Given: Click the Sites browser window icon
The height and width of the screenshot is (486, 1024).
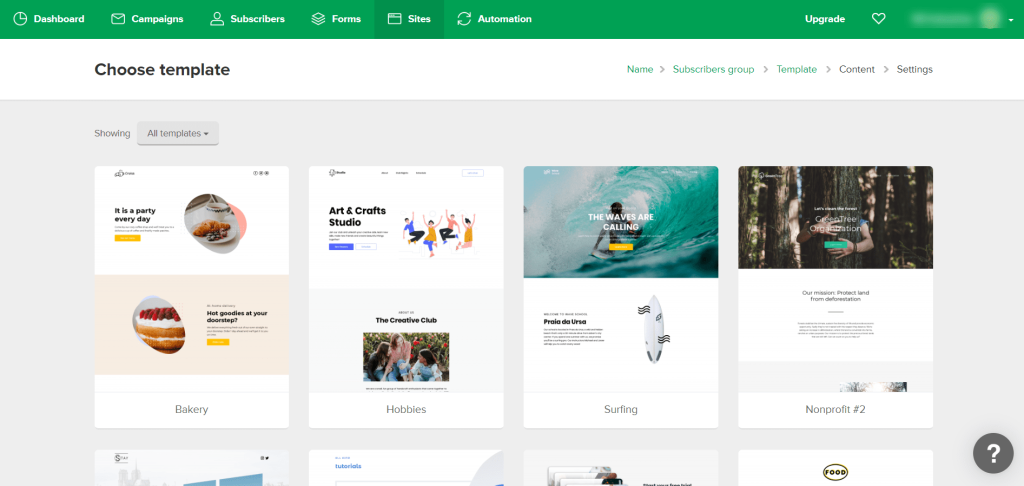Looking at the screenshot, I should point(394,19).
